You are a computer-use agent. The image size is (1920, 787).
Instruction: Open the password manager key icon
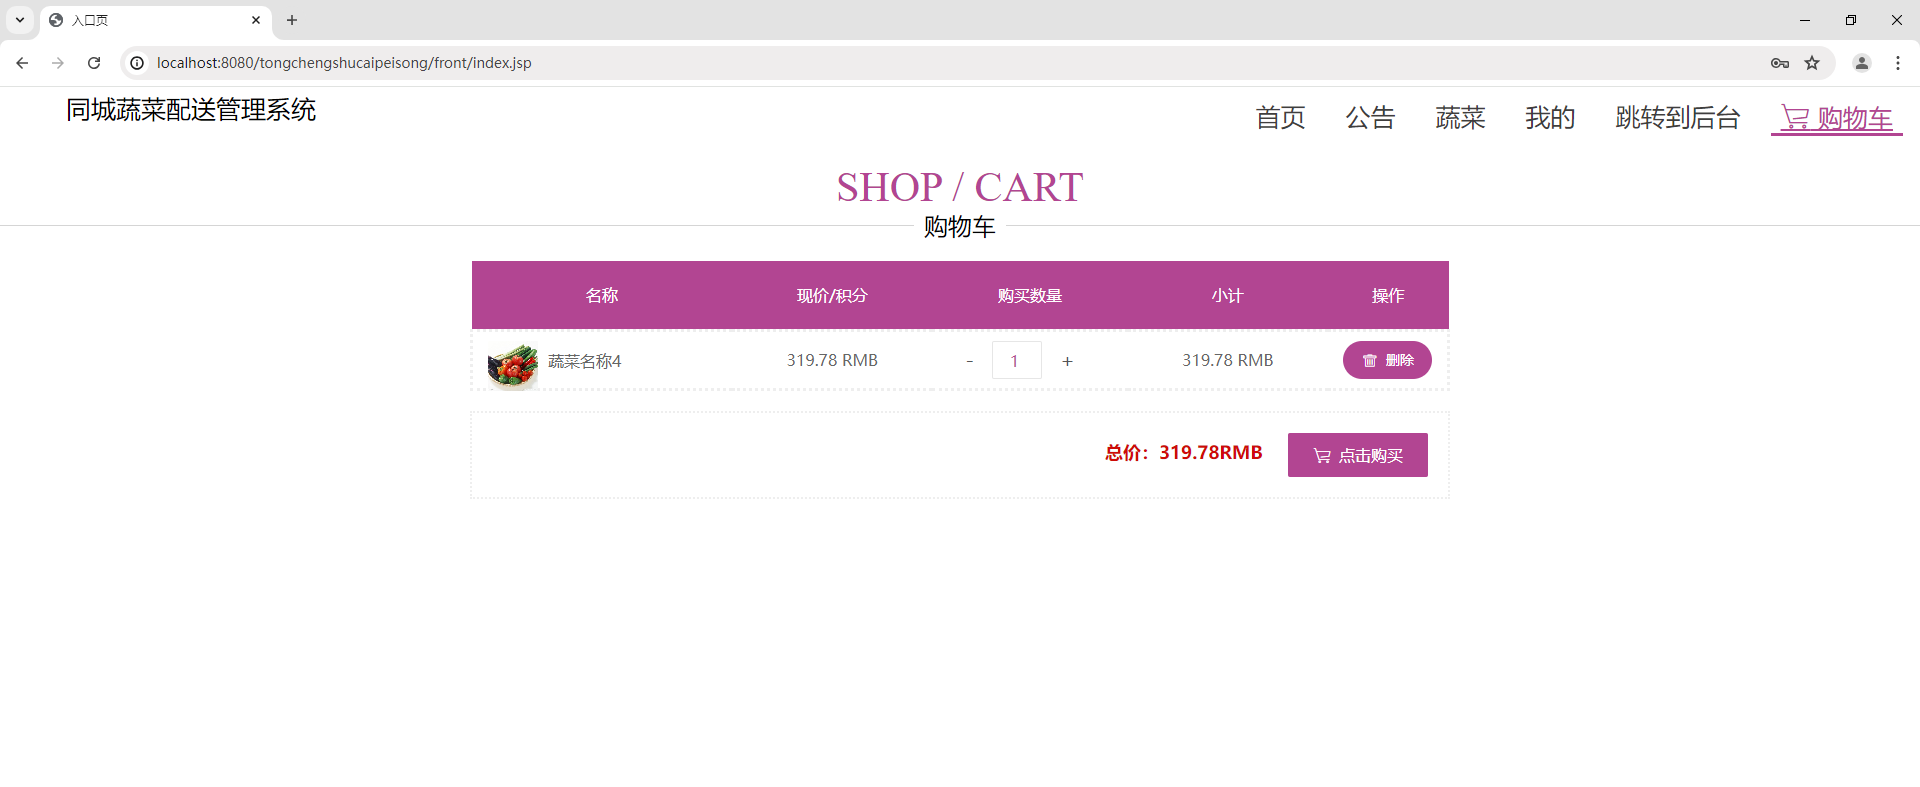click(x=1780, y=63)
